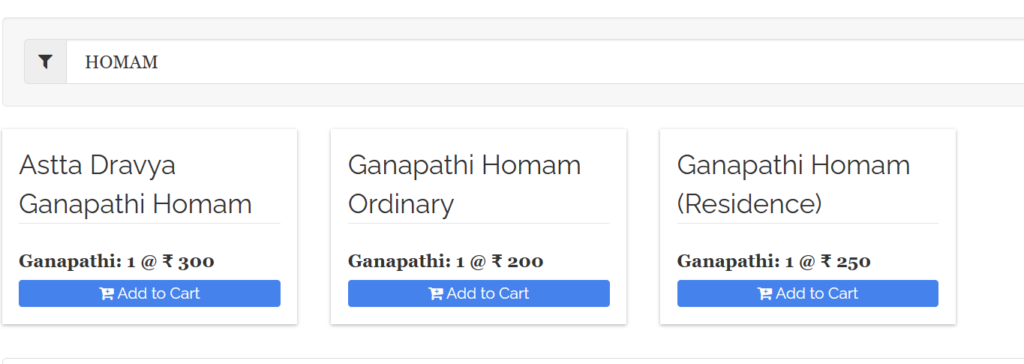Add Astta Dravya Ganapathi Homam to cart
This screenshot has width=1024, height=364.
[x=150, y=293]
